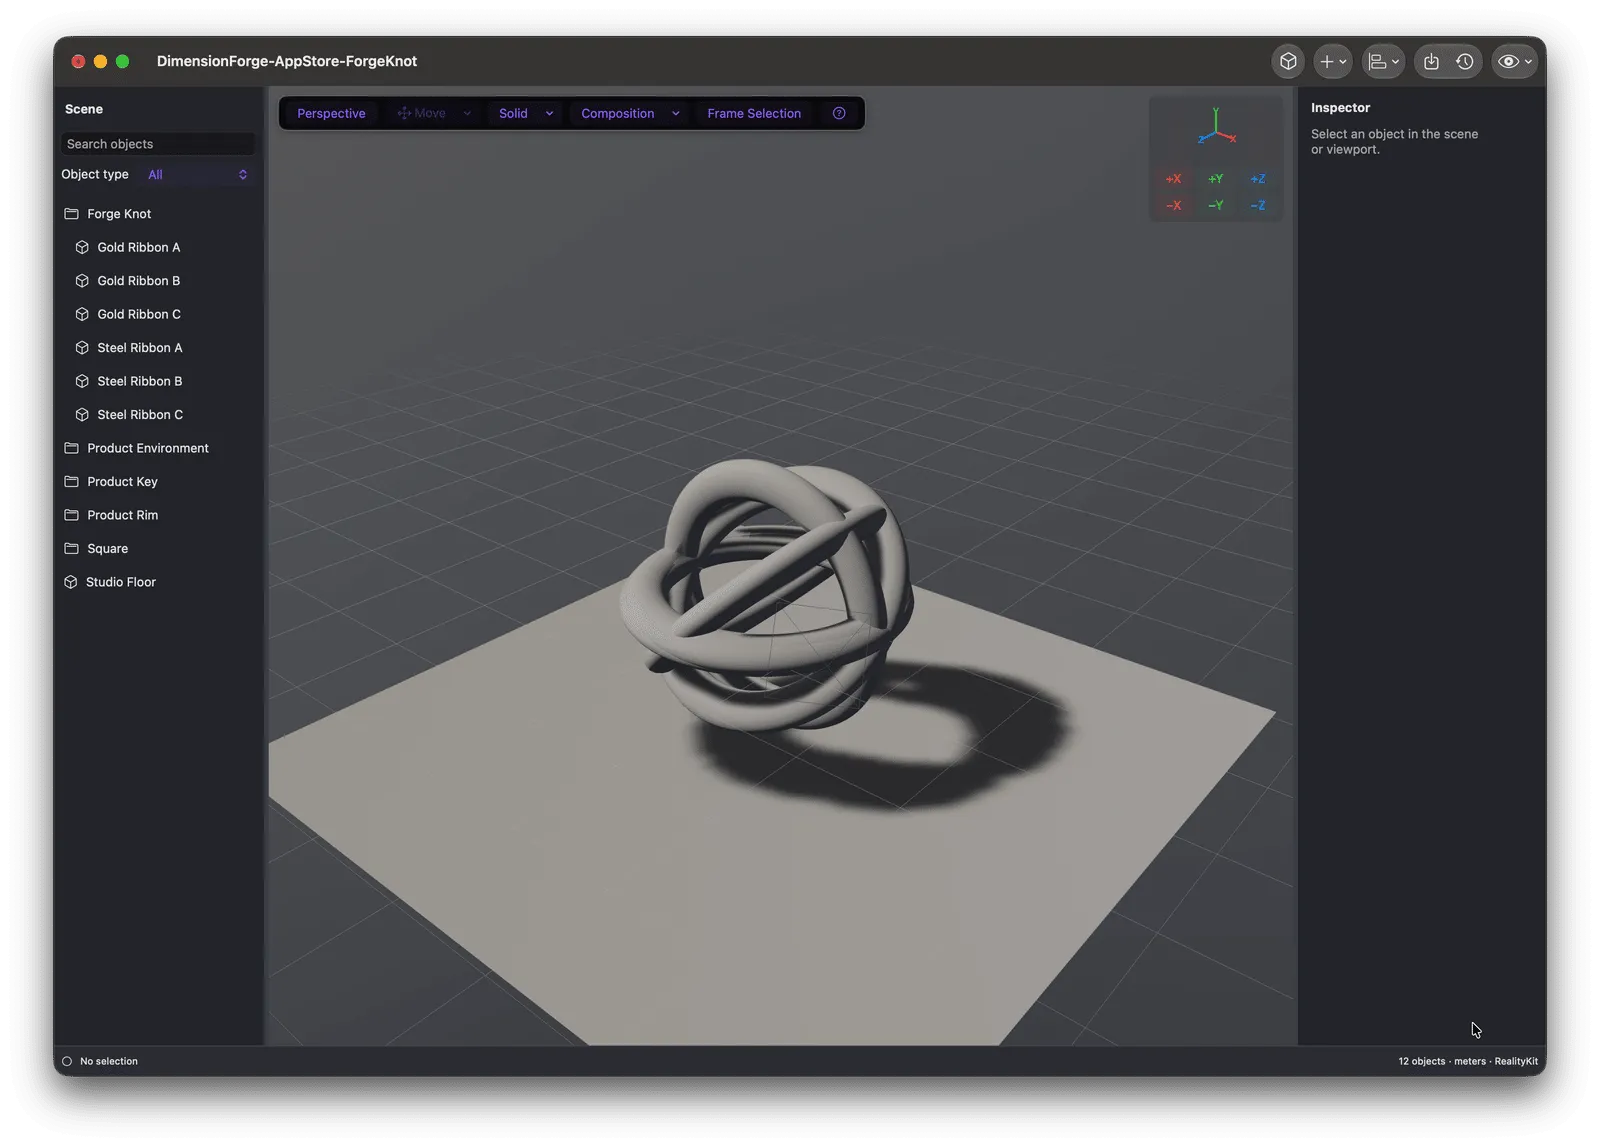Image resolution: width=1600 pixels, height=1147 pixels.
Task: Select Steel Ribbon C object
Action: (158, 415)
